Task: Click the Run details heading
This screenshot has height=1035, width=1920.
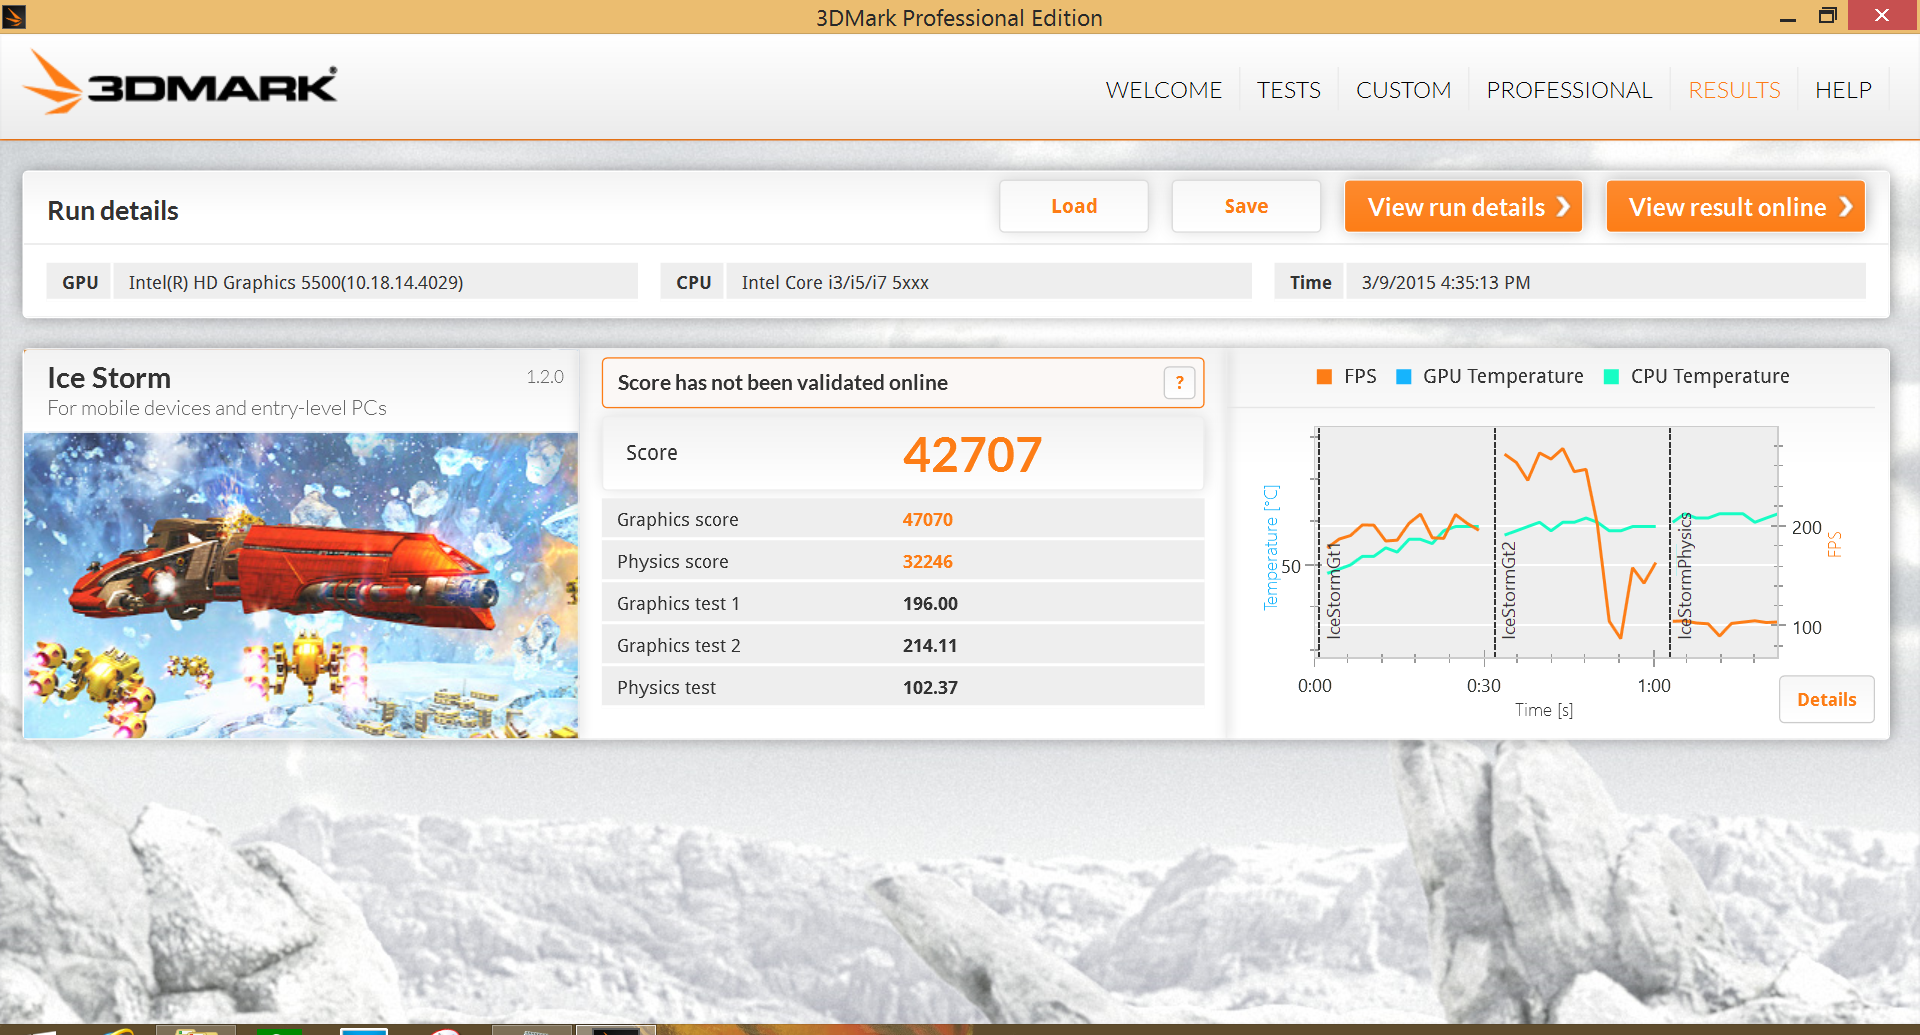Action: (x=113, y=210)
